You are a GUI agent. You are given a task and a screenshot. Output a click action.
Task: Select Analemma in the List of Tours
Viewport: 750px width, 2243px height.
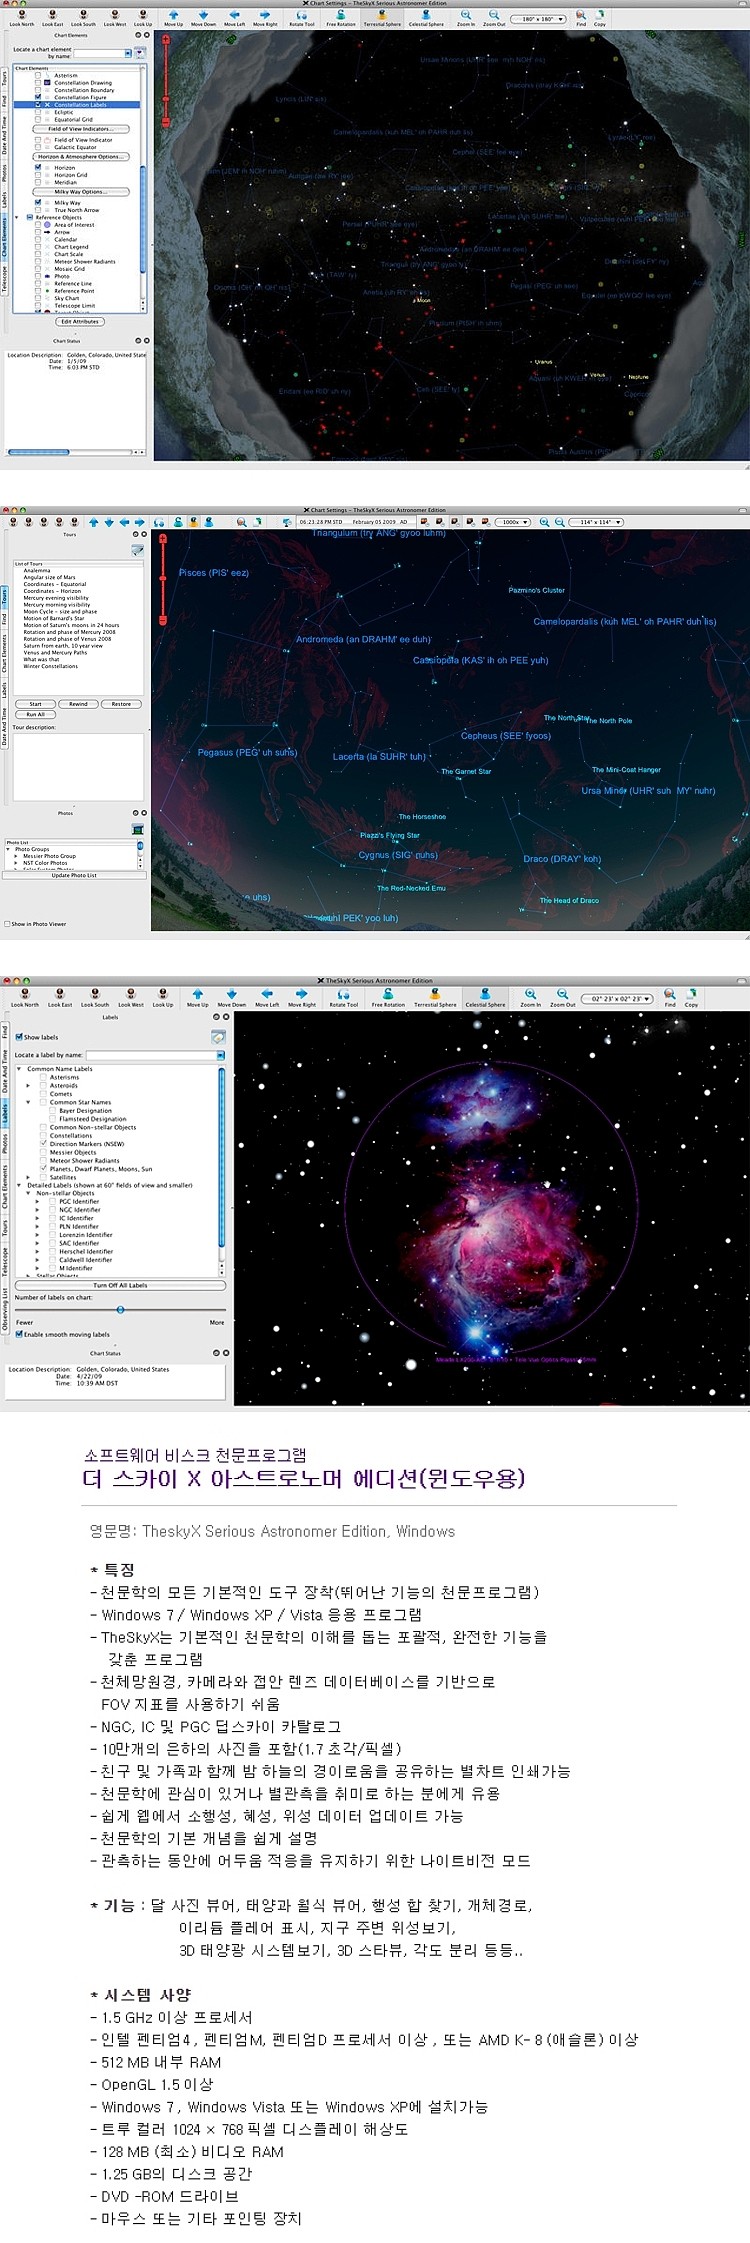click(x=37, y=571)
